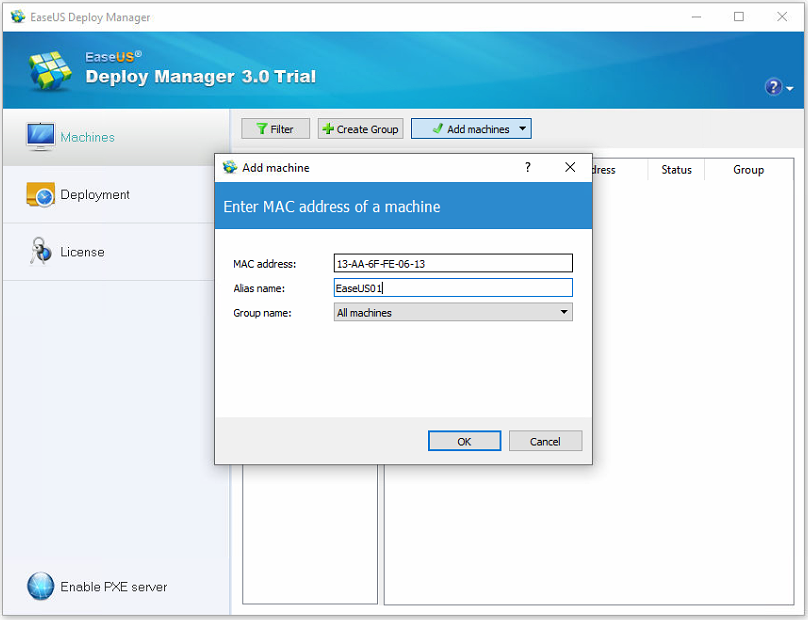Sort by the Status column header

[676, 170]
